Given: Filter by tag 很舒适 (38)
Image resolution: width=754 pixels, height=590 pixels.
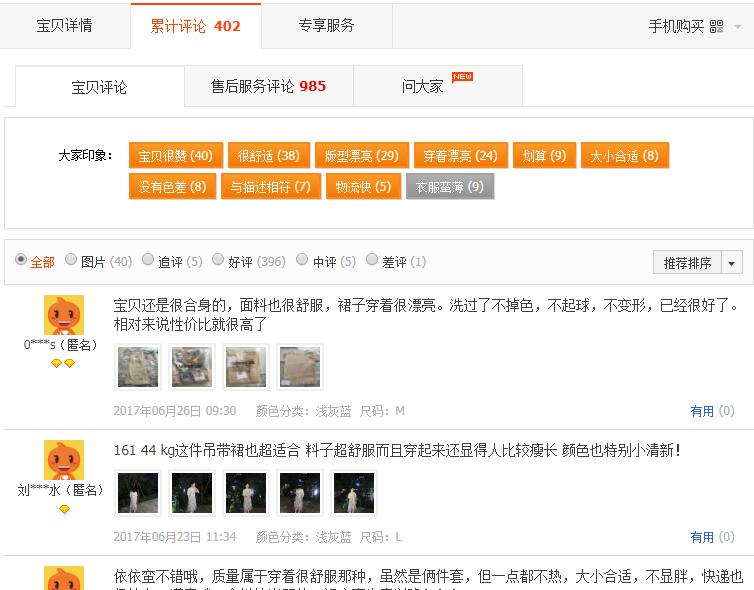Looking at the screenshot, I should click(269, 156).
